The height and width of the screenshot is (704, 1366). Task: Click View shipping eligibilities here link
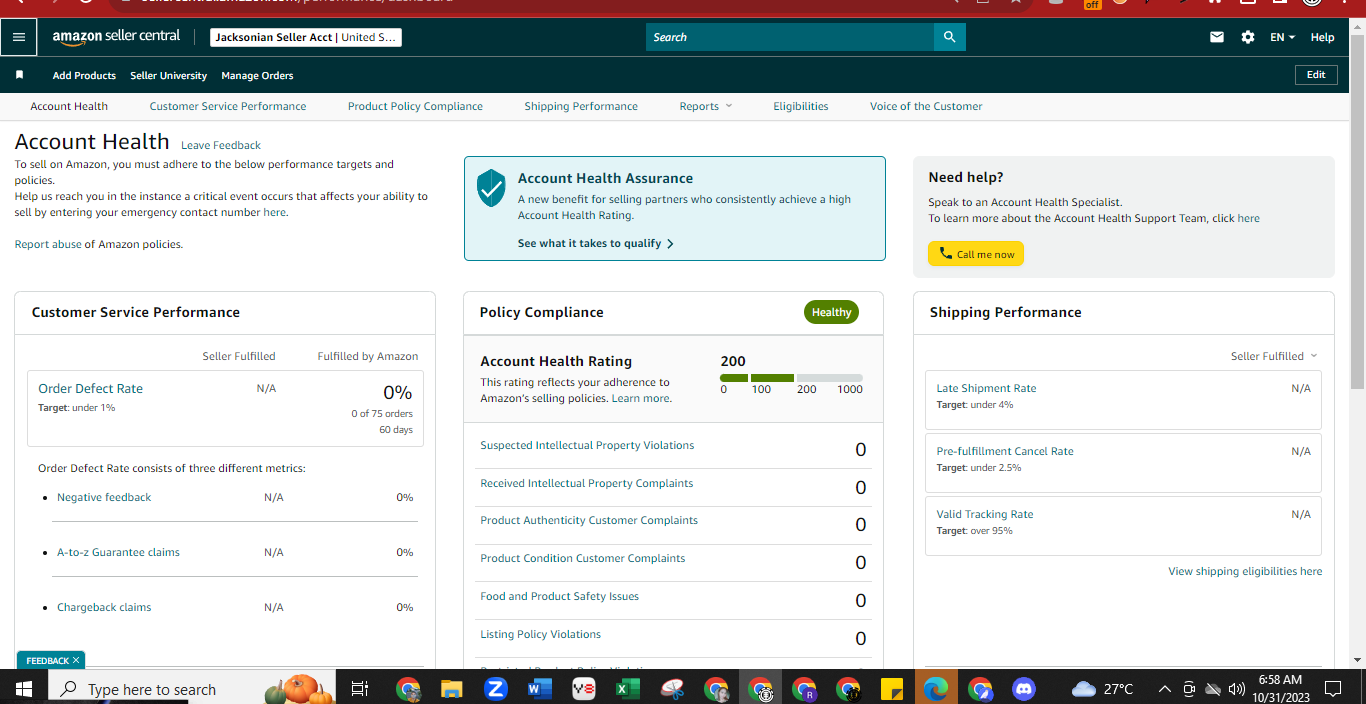(1245, 571)
